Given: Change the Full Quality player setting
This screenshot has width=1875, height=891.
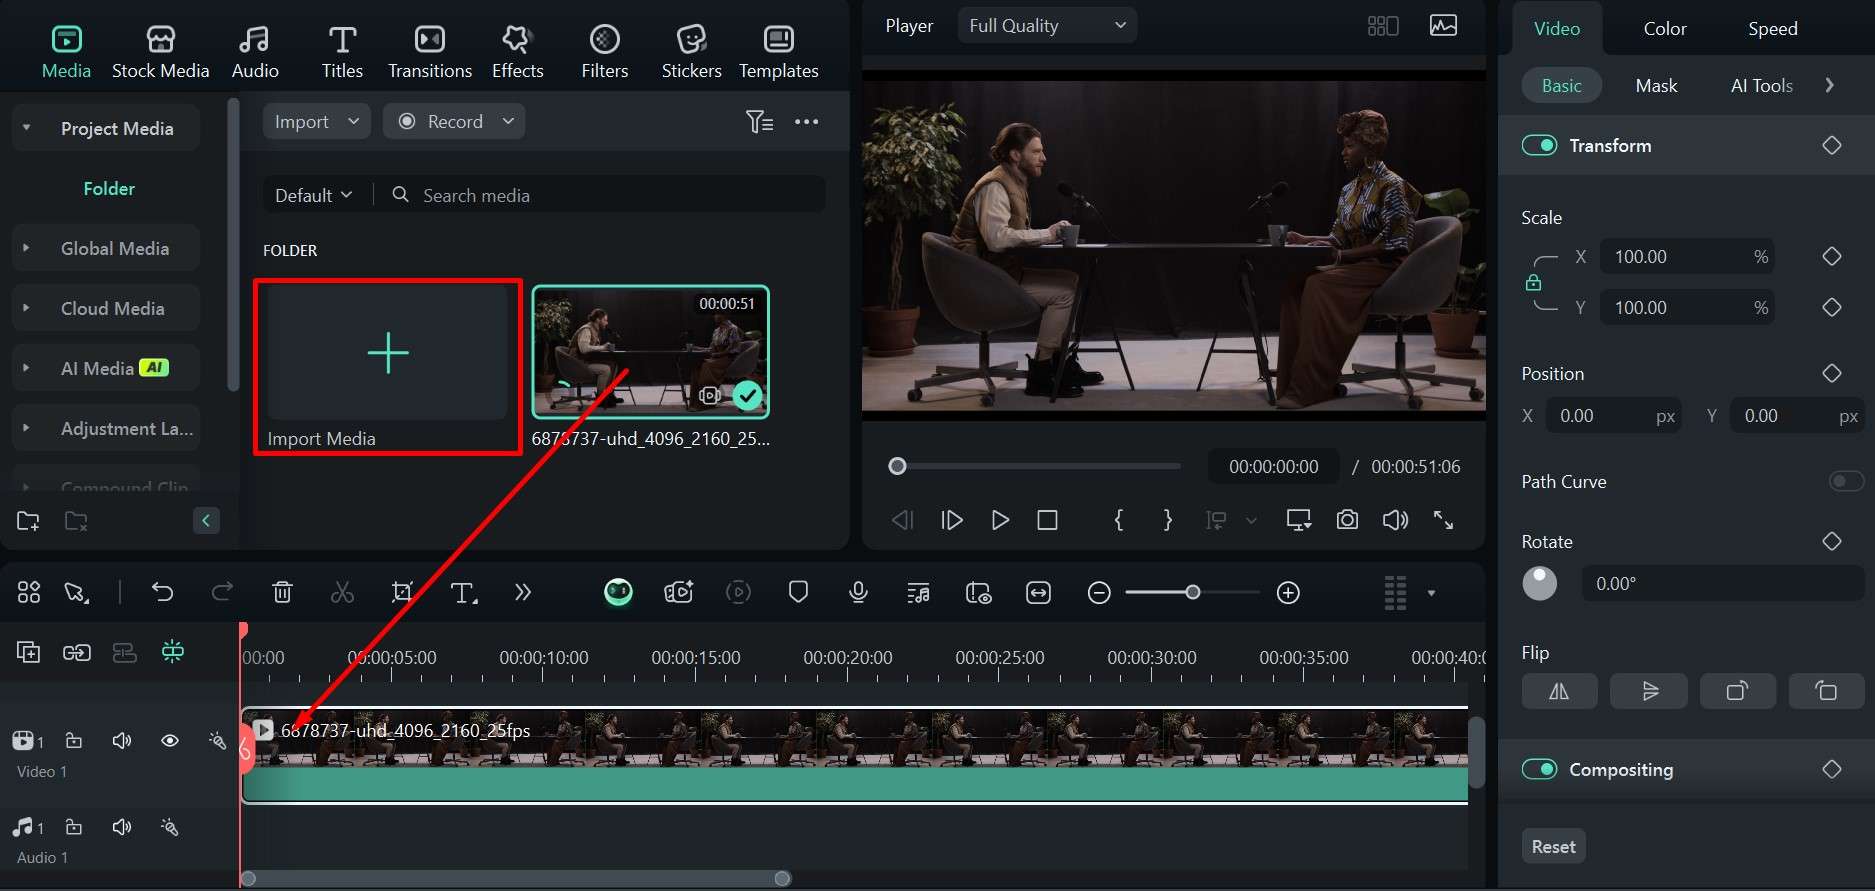Looking at the screenshot, I should 1047,26.
